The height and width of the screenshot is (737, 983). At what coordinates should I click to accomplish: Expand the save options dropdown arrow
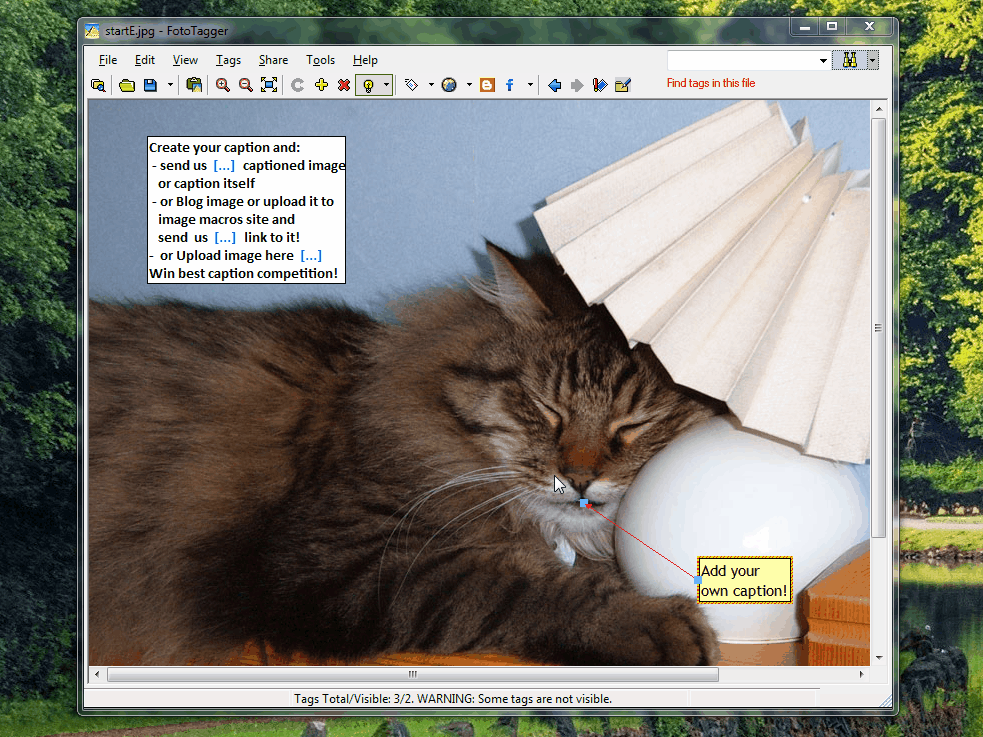[x=170, y=85]
